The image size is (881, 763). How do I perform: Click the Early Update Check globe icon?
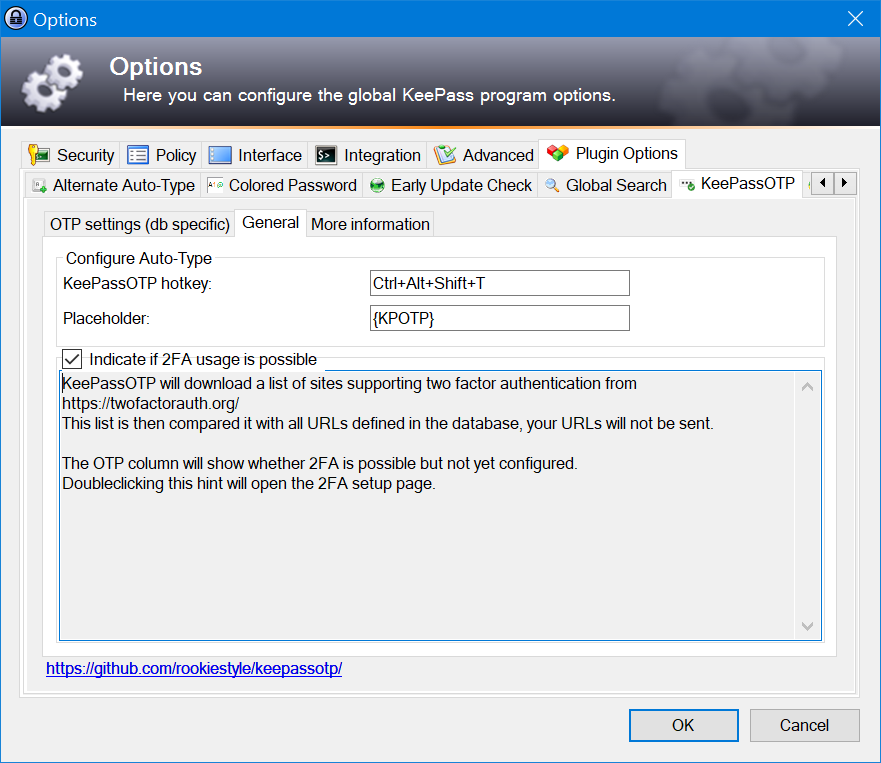tap(378, 185)
